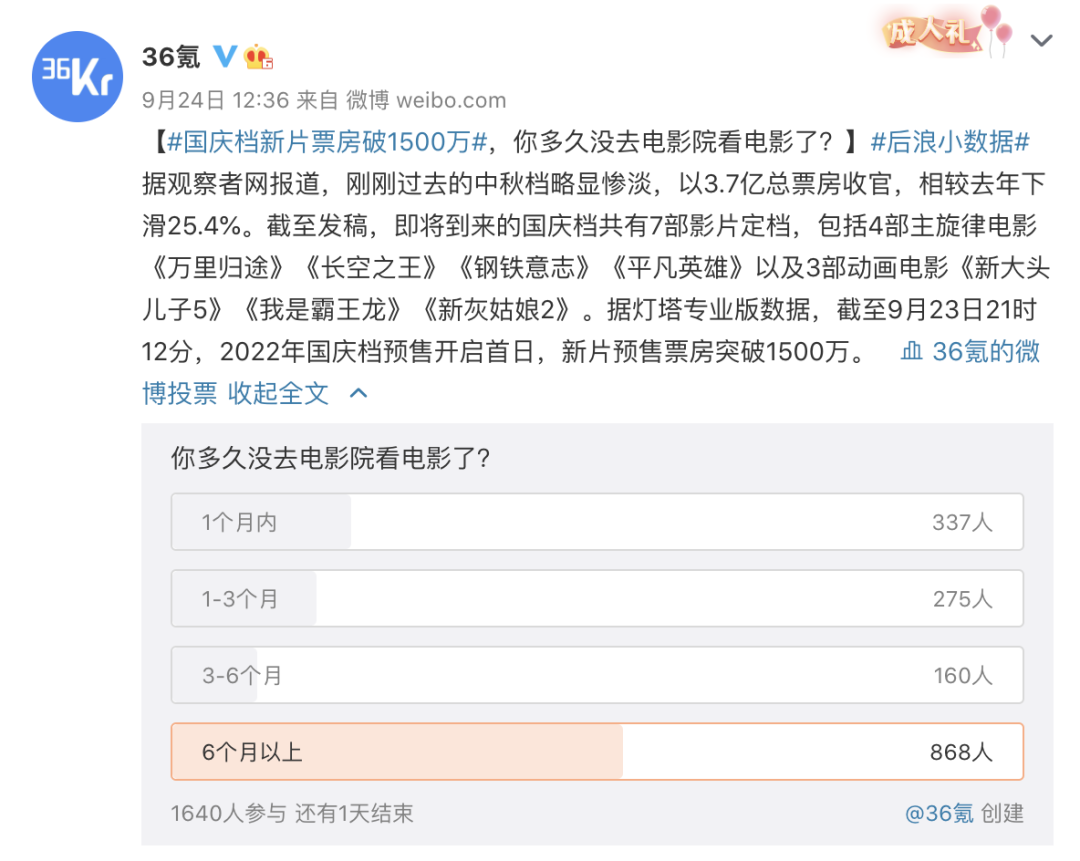Click the 微博 weibo.com source link
1080x861 pixels.
(x=426, y=100)
